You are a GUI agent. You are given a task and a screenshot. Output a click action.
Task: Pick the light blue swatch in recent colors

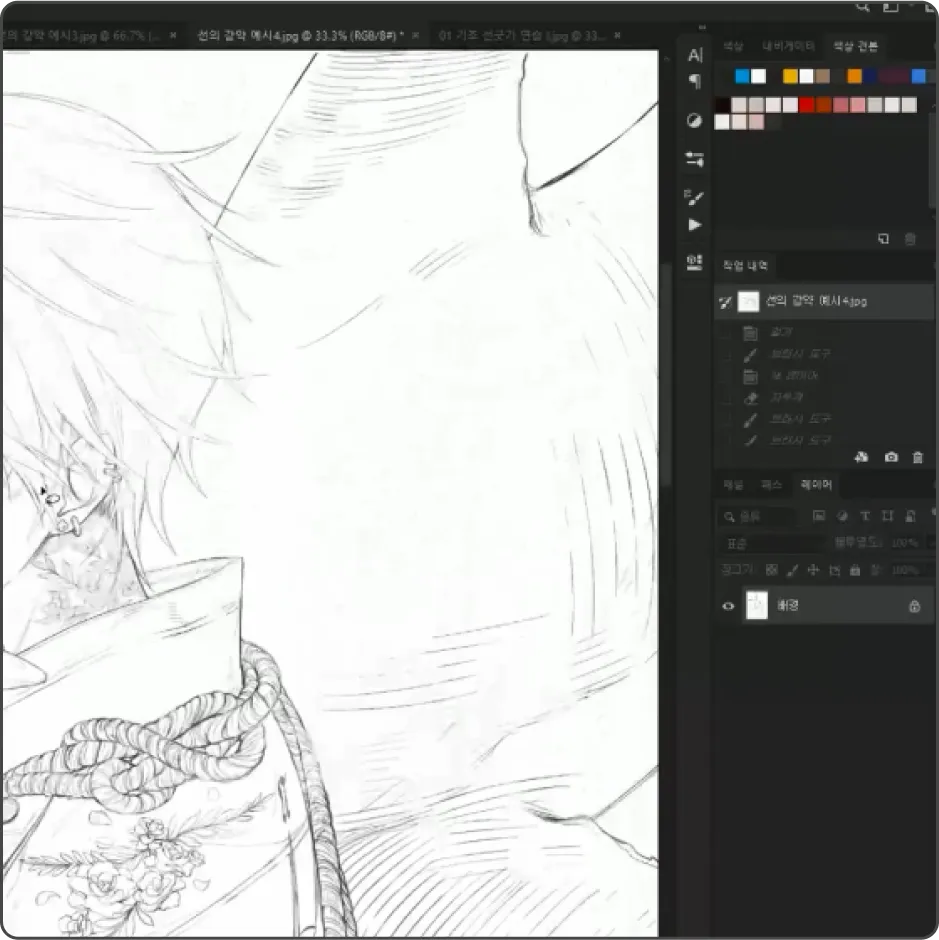[x=742, y=76]
